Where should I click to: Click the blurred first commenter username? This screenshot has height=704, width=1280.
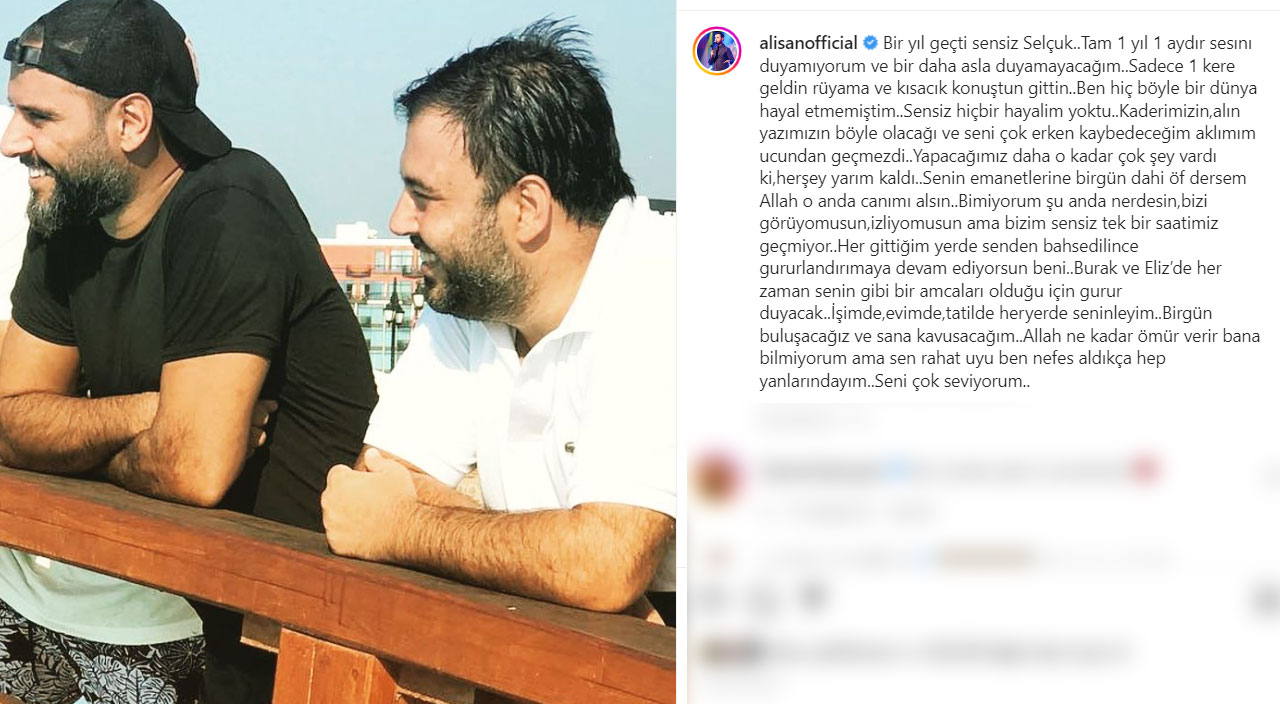click(822, 468)
